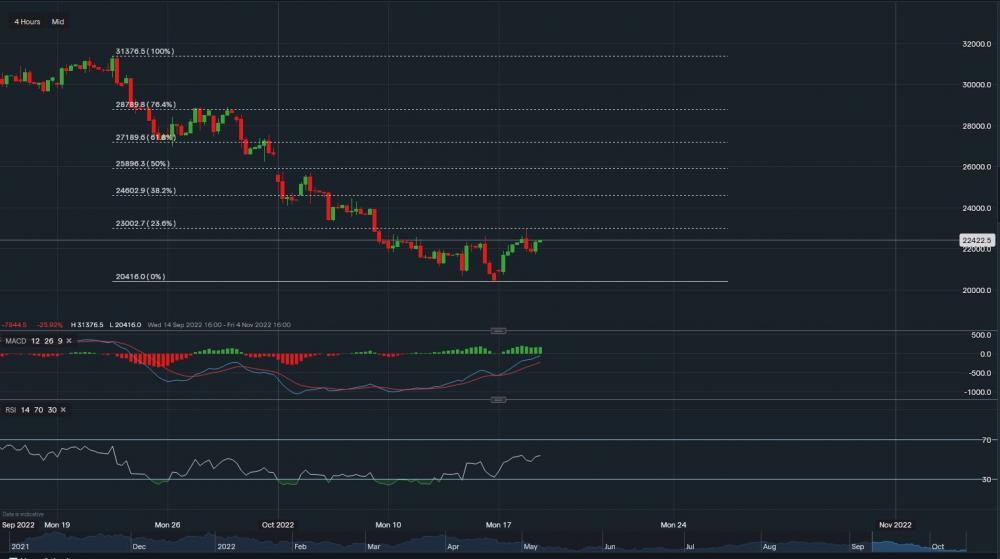
Task: Select the 20416.0 (0%) Fibonacci level line
Action: [x=450, y=282]
